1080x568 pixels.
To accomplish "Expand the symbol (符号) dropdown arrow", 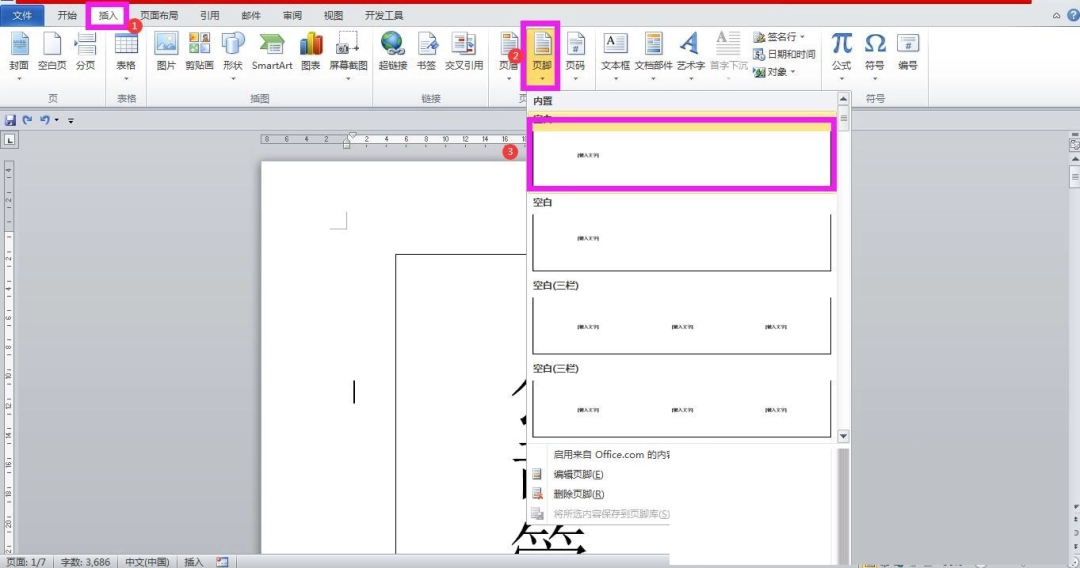I will click(875, 78).
